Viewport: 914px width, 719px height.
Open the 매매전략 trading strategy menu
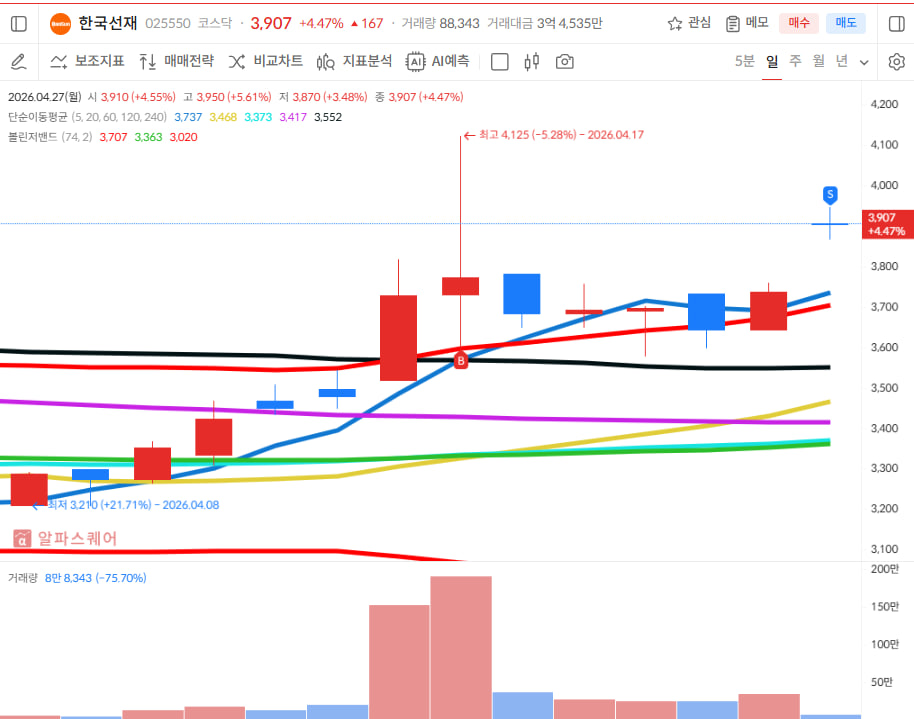177,62
